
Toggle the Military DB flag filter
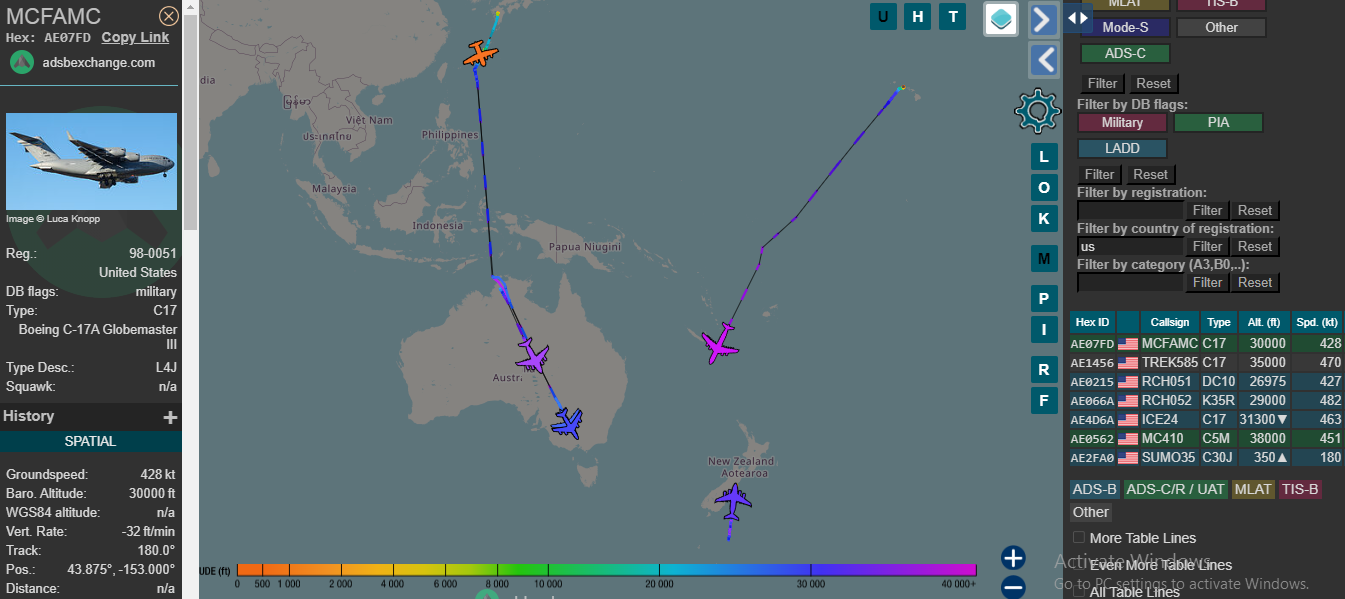point(1122,122)
